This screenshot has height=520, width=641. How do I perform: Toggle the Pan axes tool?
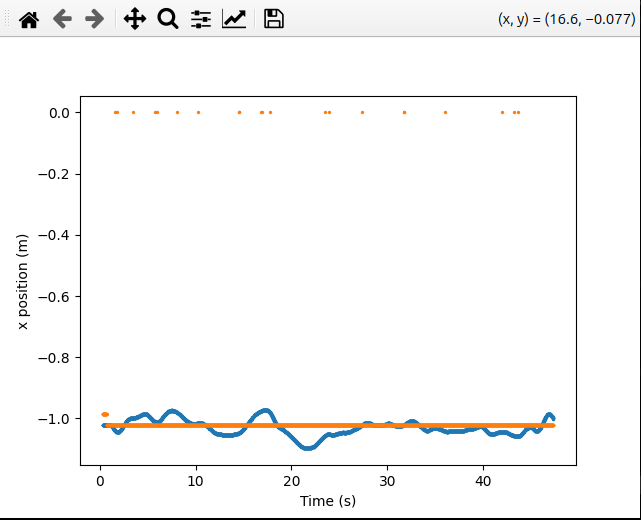click(135, 19)
